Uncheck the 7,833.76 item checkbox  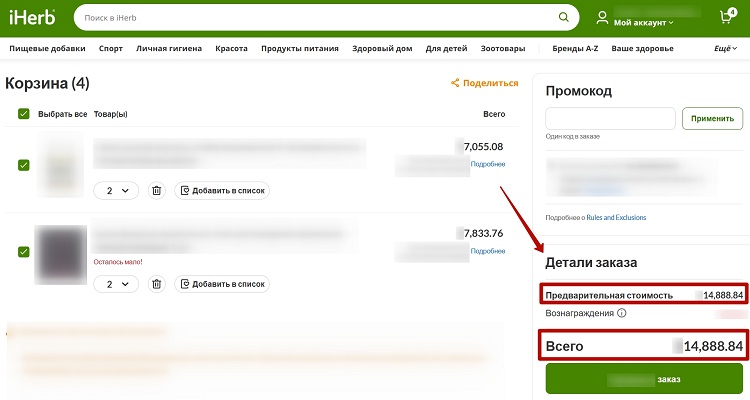coord(23,252)
